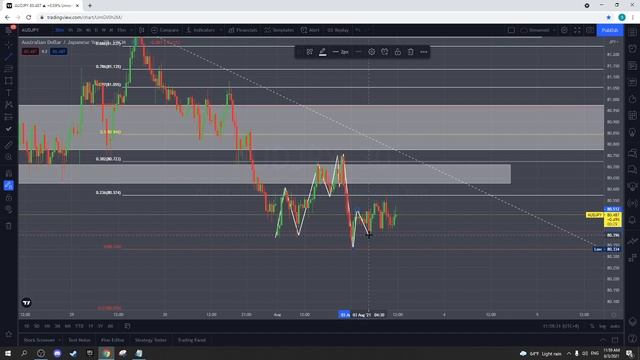
Task: Open the watchlist panel in right sidebar
Action: coord(633,31)
